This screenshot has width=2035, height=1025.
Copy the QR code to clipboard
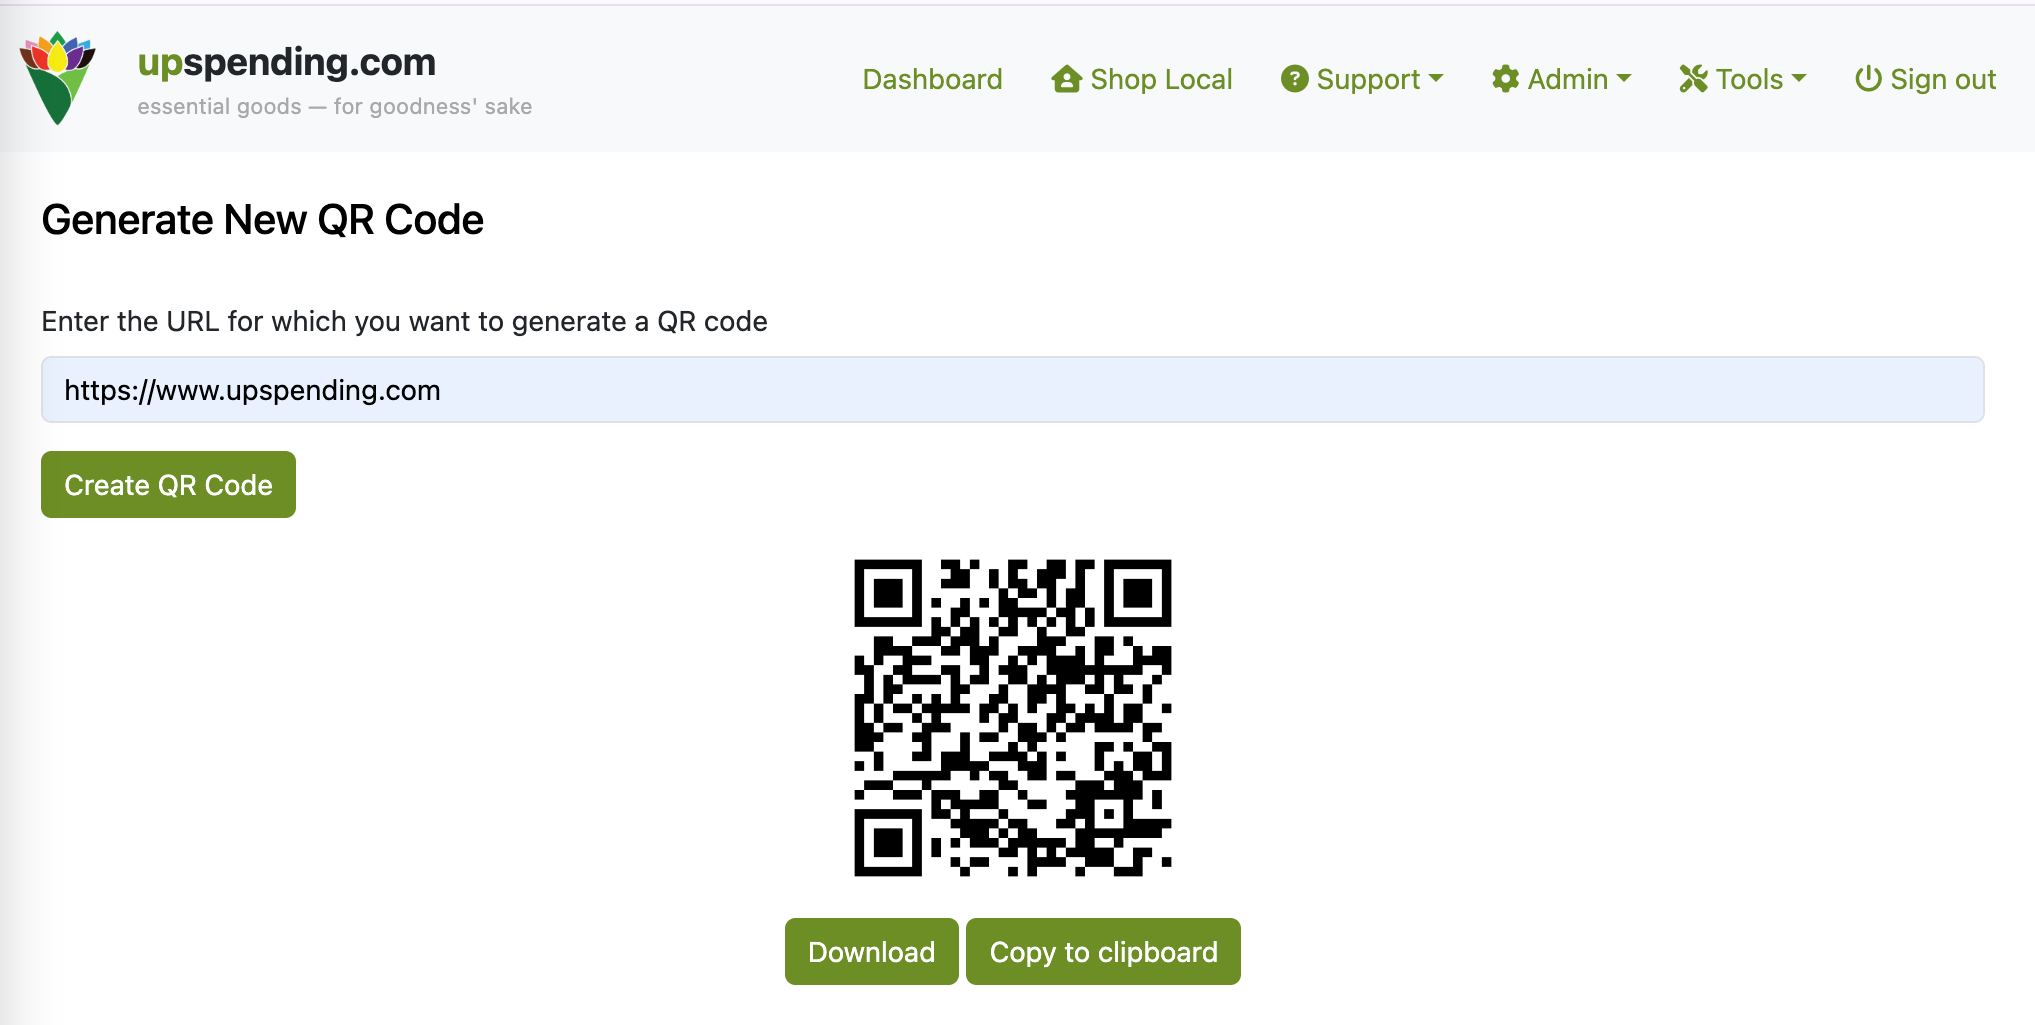pyautogui.click(x=1103, y=951)
